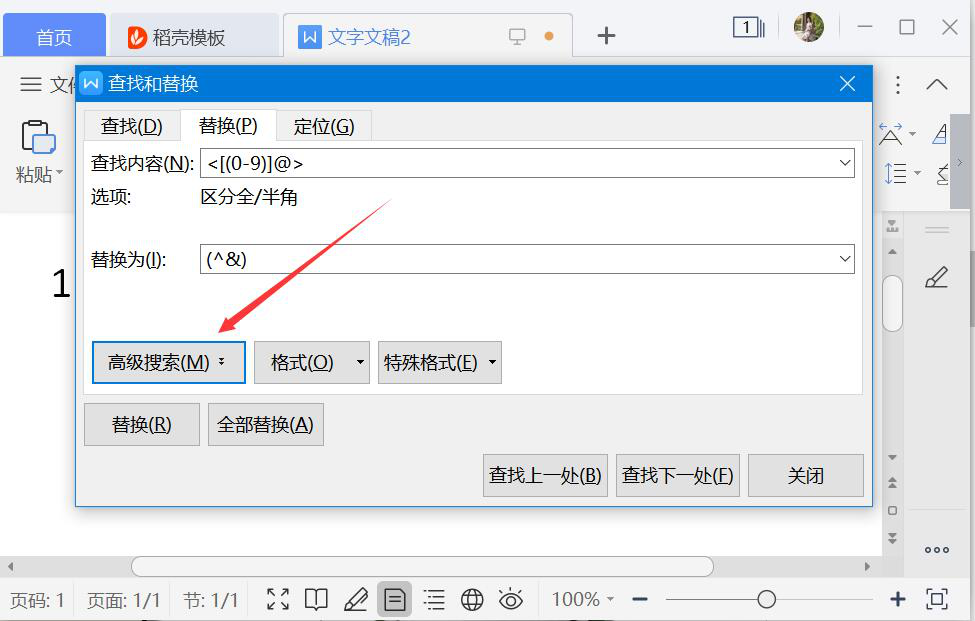
Task: Toggle eye protection mode icon
Action: pyautogui.click(x=511, y=599)
